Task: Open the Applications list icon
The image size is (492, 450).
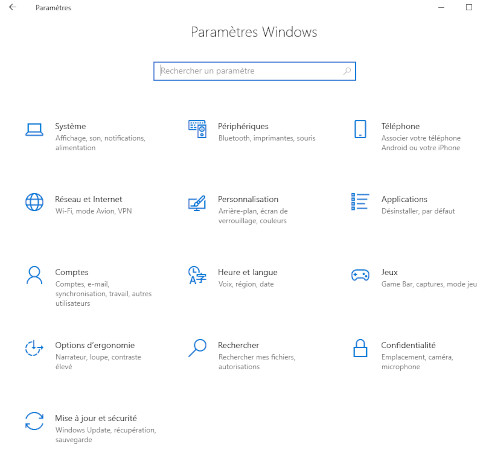Action: (360, 201)
